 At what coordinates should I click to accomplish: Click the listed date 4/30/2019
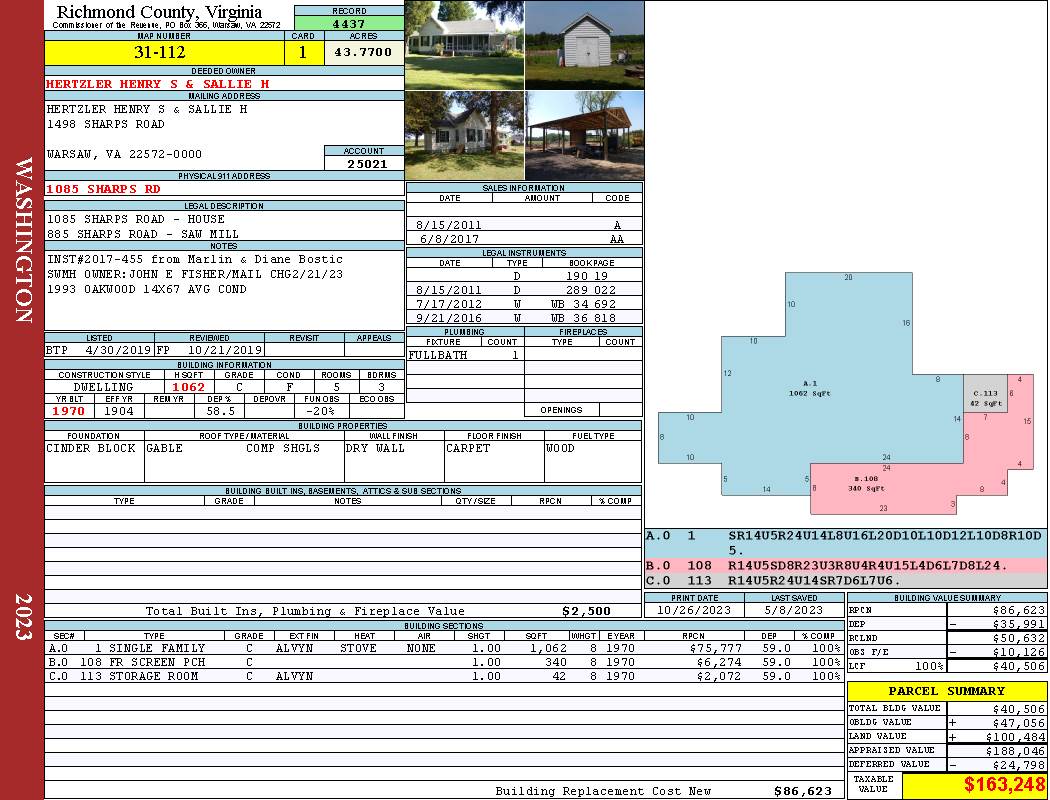click(119, 350)
